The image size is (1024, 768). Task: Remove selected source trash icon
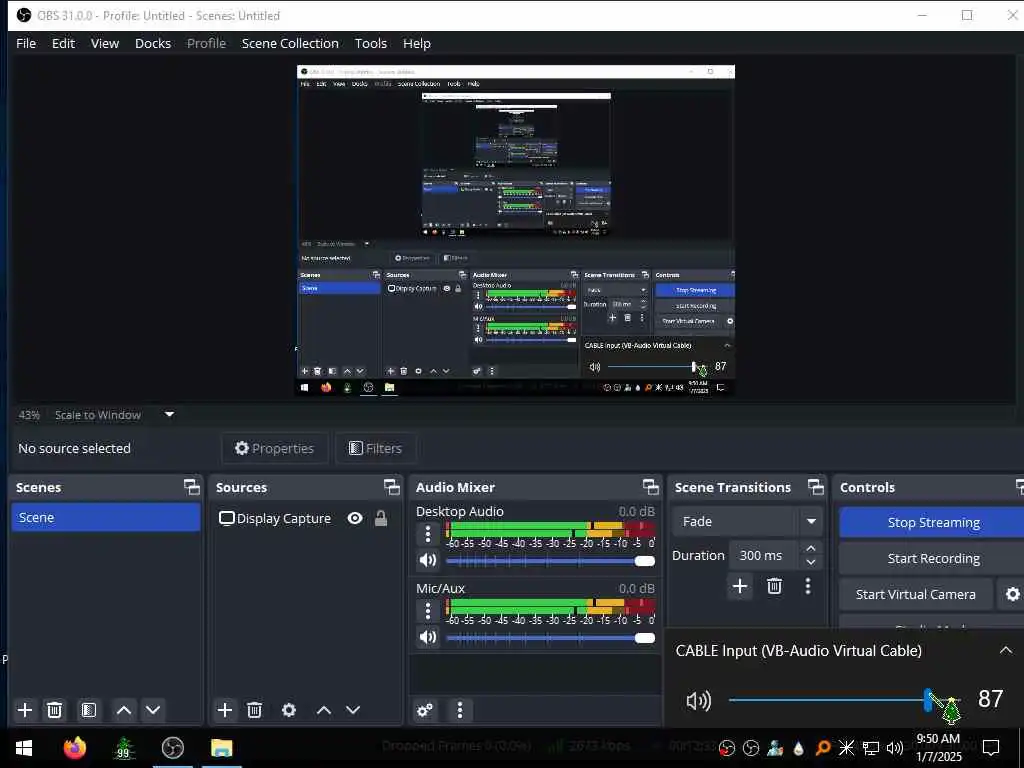(x=255, y=710)
